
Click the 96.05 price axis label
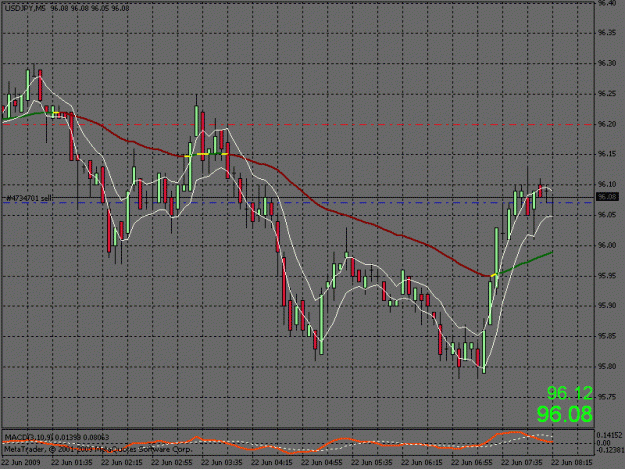point(607,215)
